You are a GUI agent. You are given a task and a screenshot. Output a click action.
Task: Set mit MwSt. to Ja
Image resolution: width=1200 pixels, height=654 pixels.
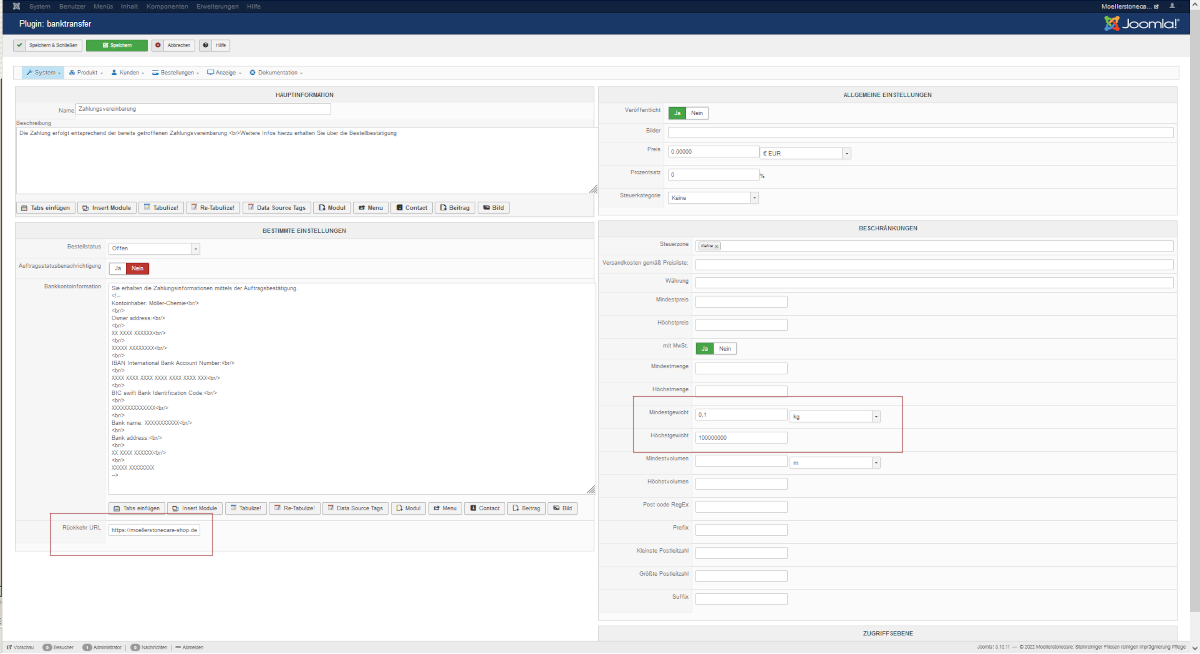[x=704, y=348]
